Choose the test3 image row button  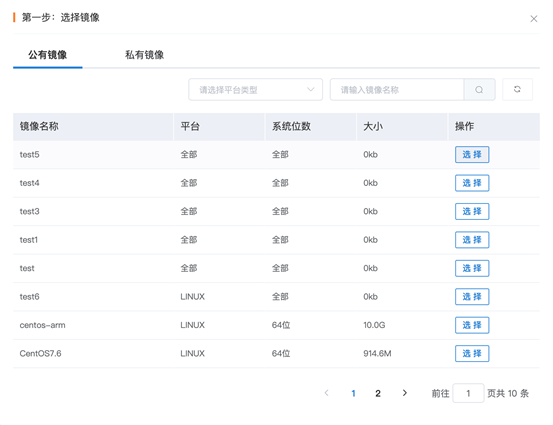click(x=472, y=211)
